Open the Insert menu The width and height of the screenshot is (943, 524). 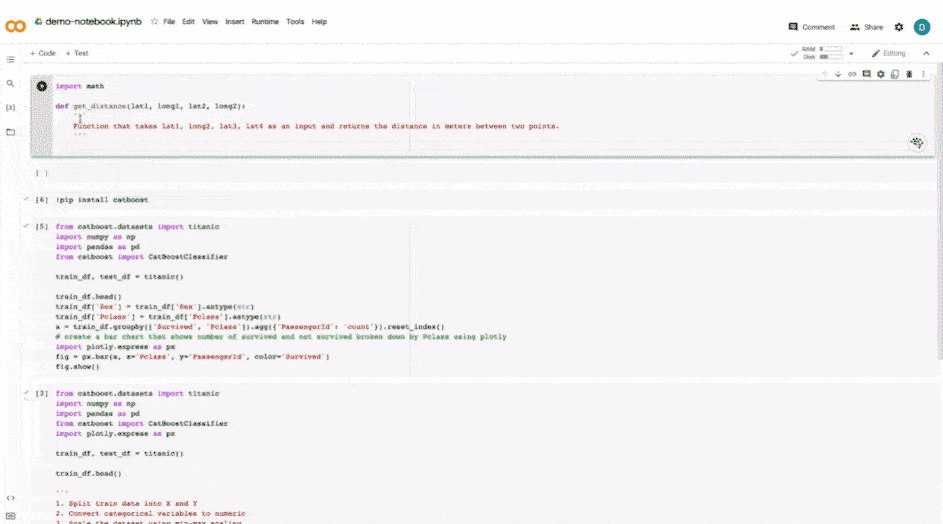[235, 21]
